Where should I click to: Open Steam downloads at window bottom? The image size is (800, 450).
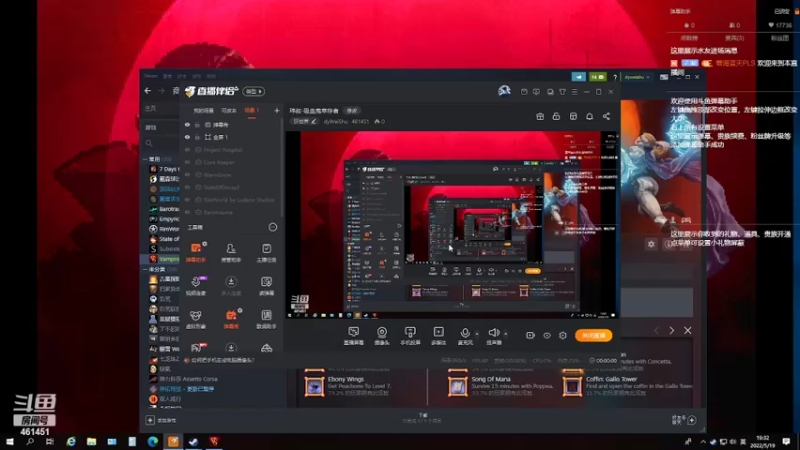[x=422, y=418]
